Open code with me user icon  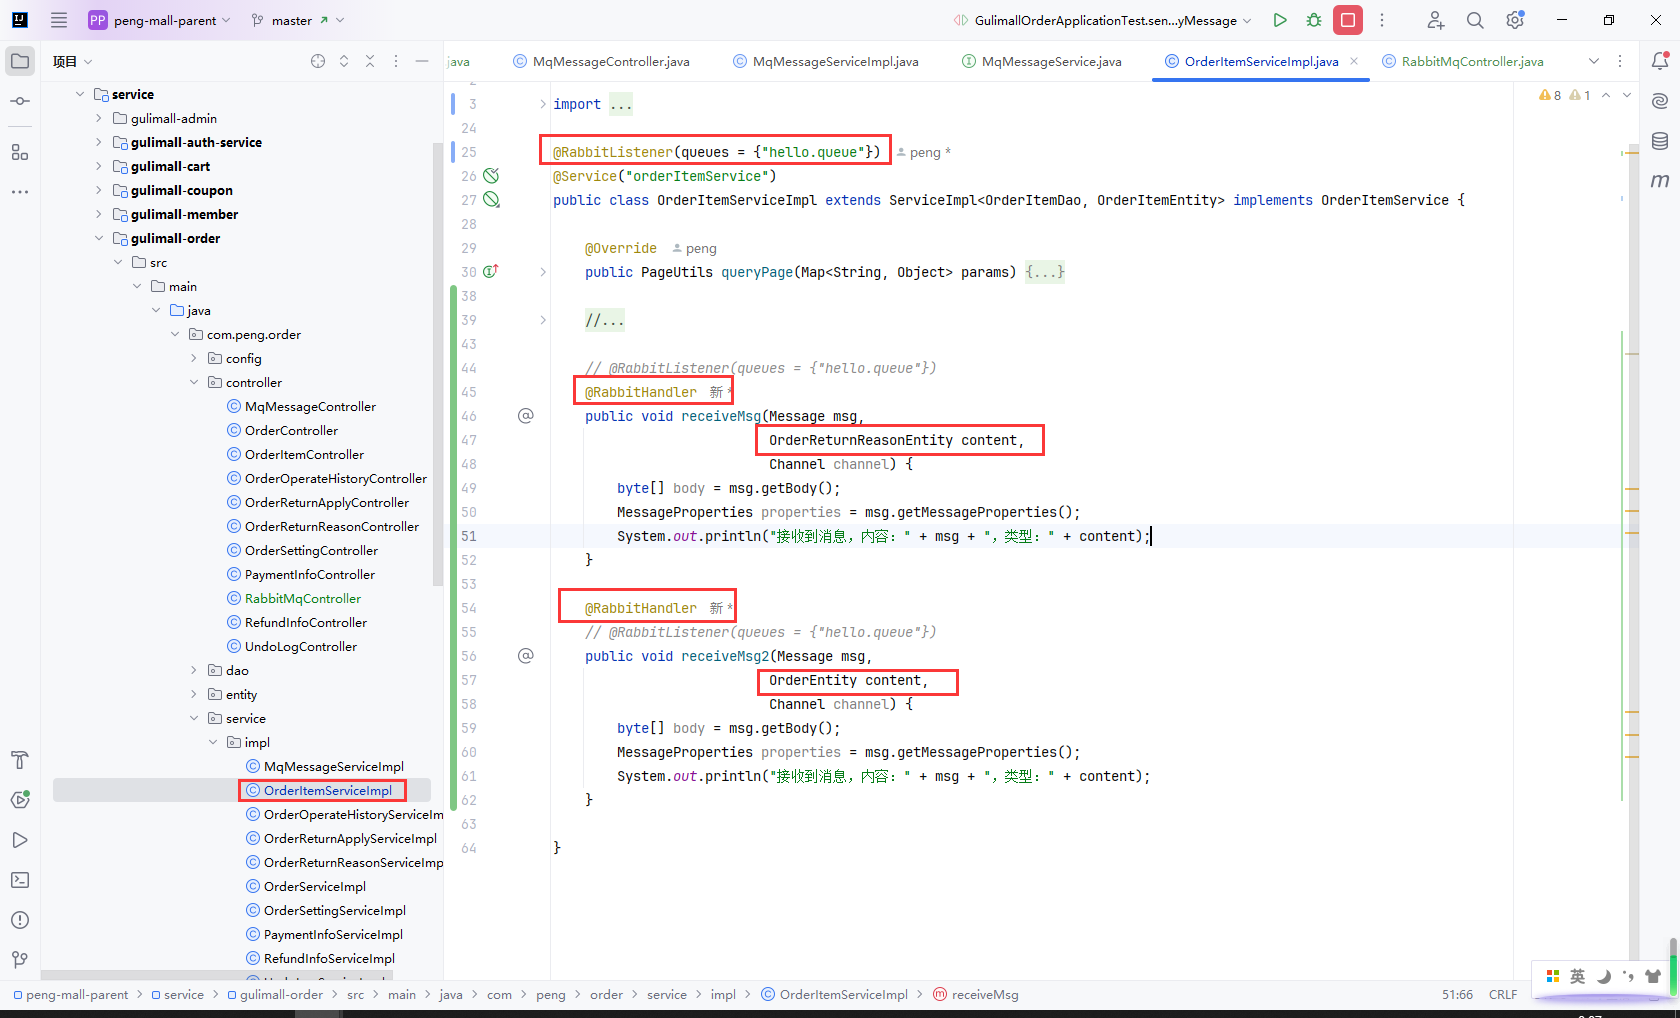(1435, 20)
